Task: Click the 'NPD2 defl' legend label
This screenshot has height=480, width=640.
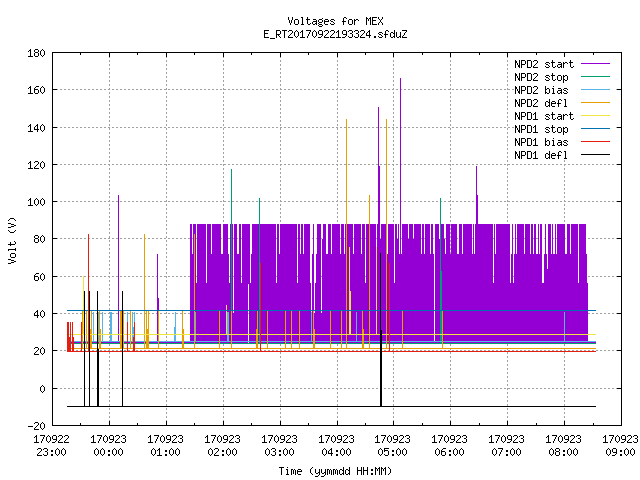Action: [x=541, y=103]
